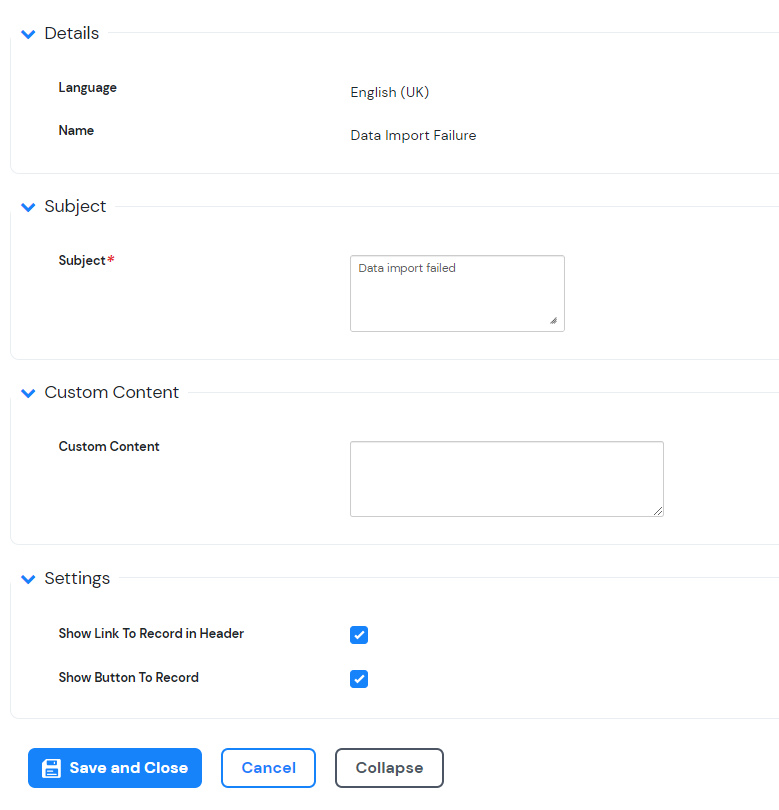Grab the Subject box resize handle
The width and height of the screenshot is (779, 810).
554,321
